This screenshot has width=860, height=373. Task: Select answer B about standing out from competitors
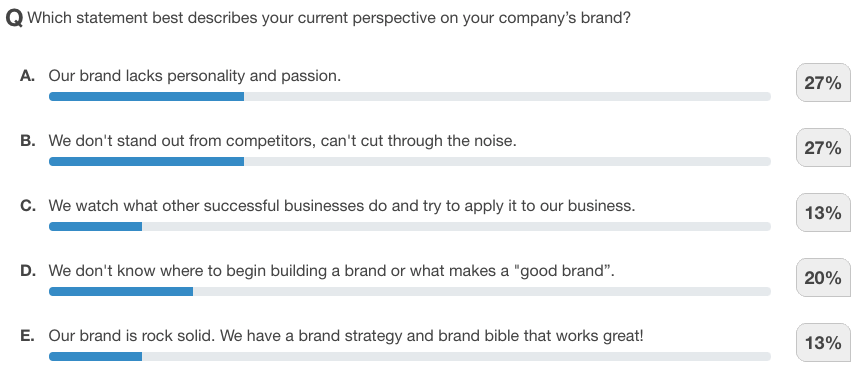(x=282, y=141)
